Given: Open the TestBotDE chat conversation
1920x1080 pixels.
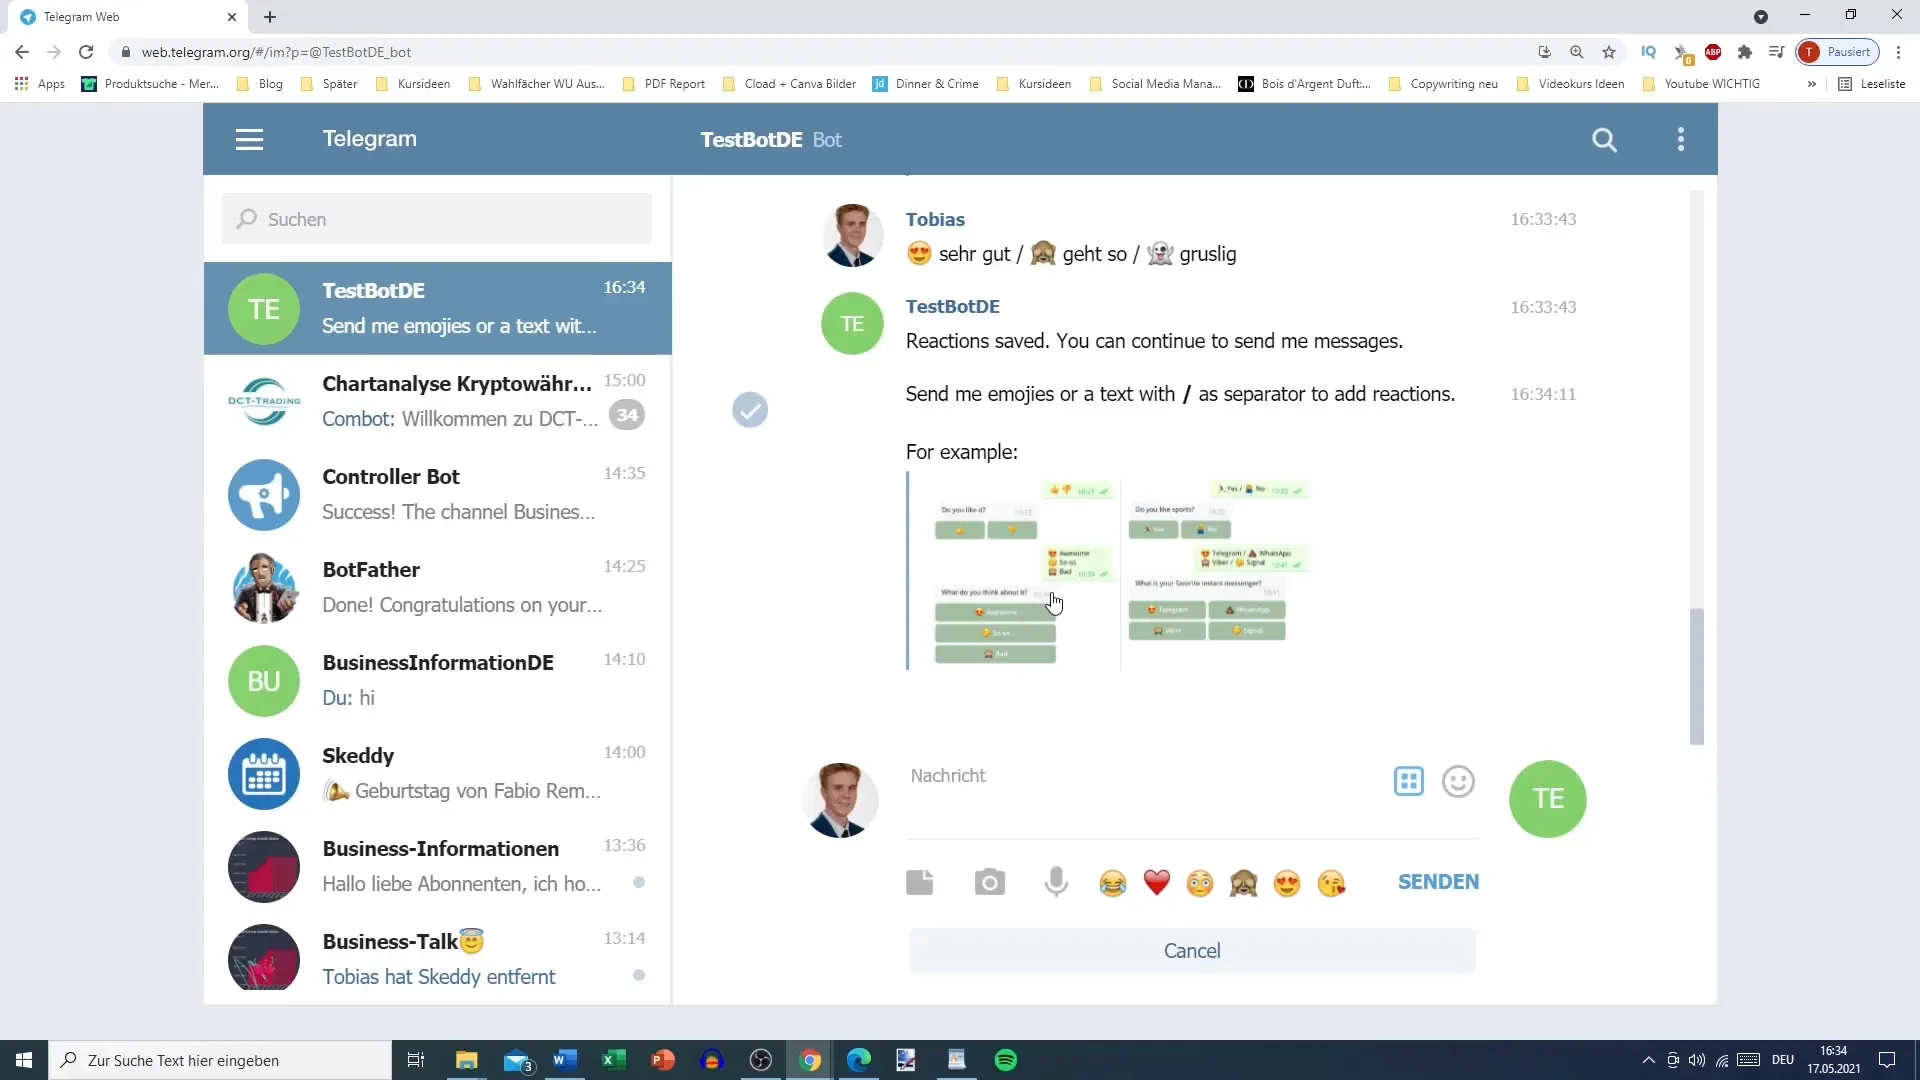Looking at the screenshot, I should (x=439, y=307).
